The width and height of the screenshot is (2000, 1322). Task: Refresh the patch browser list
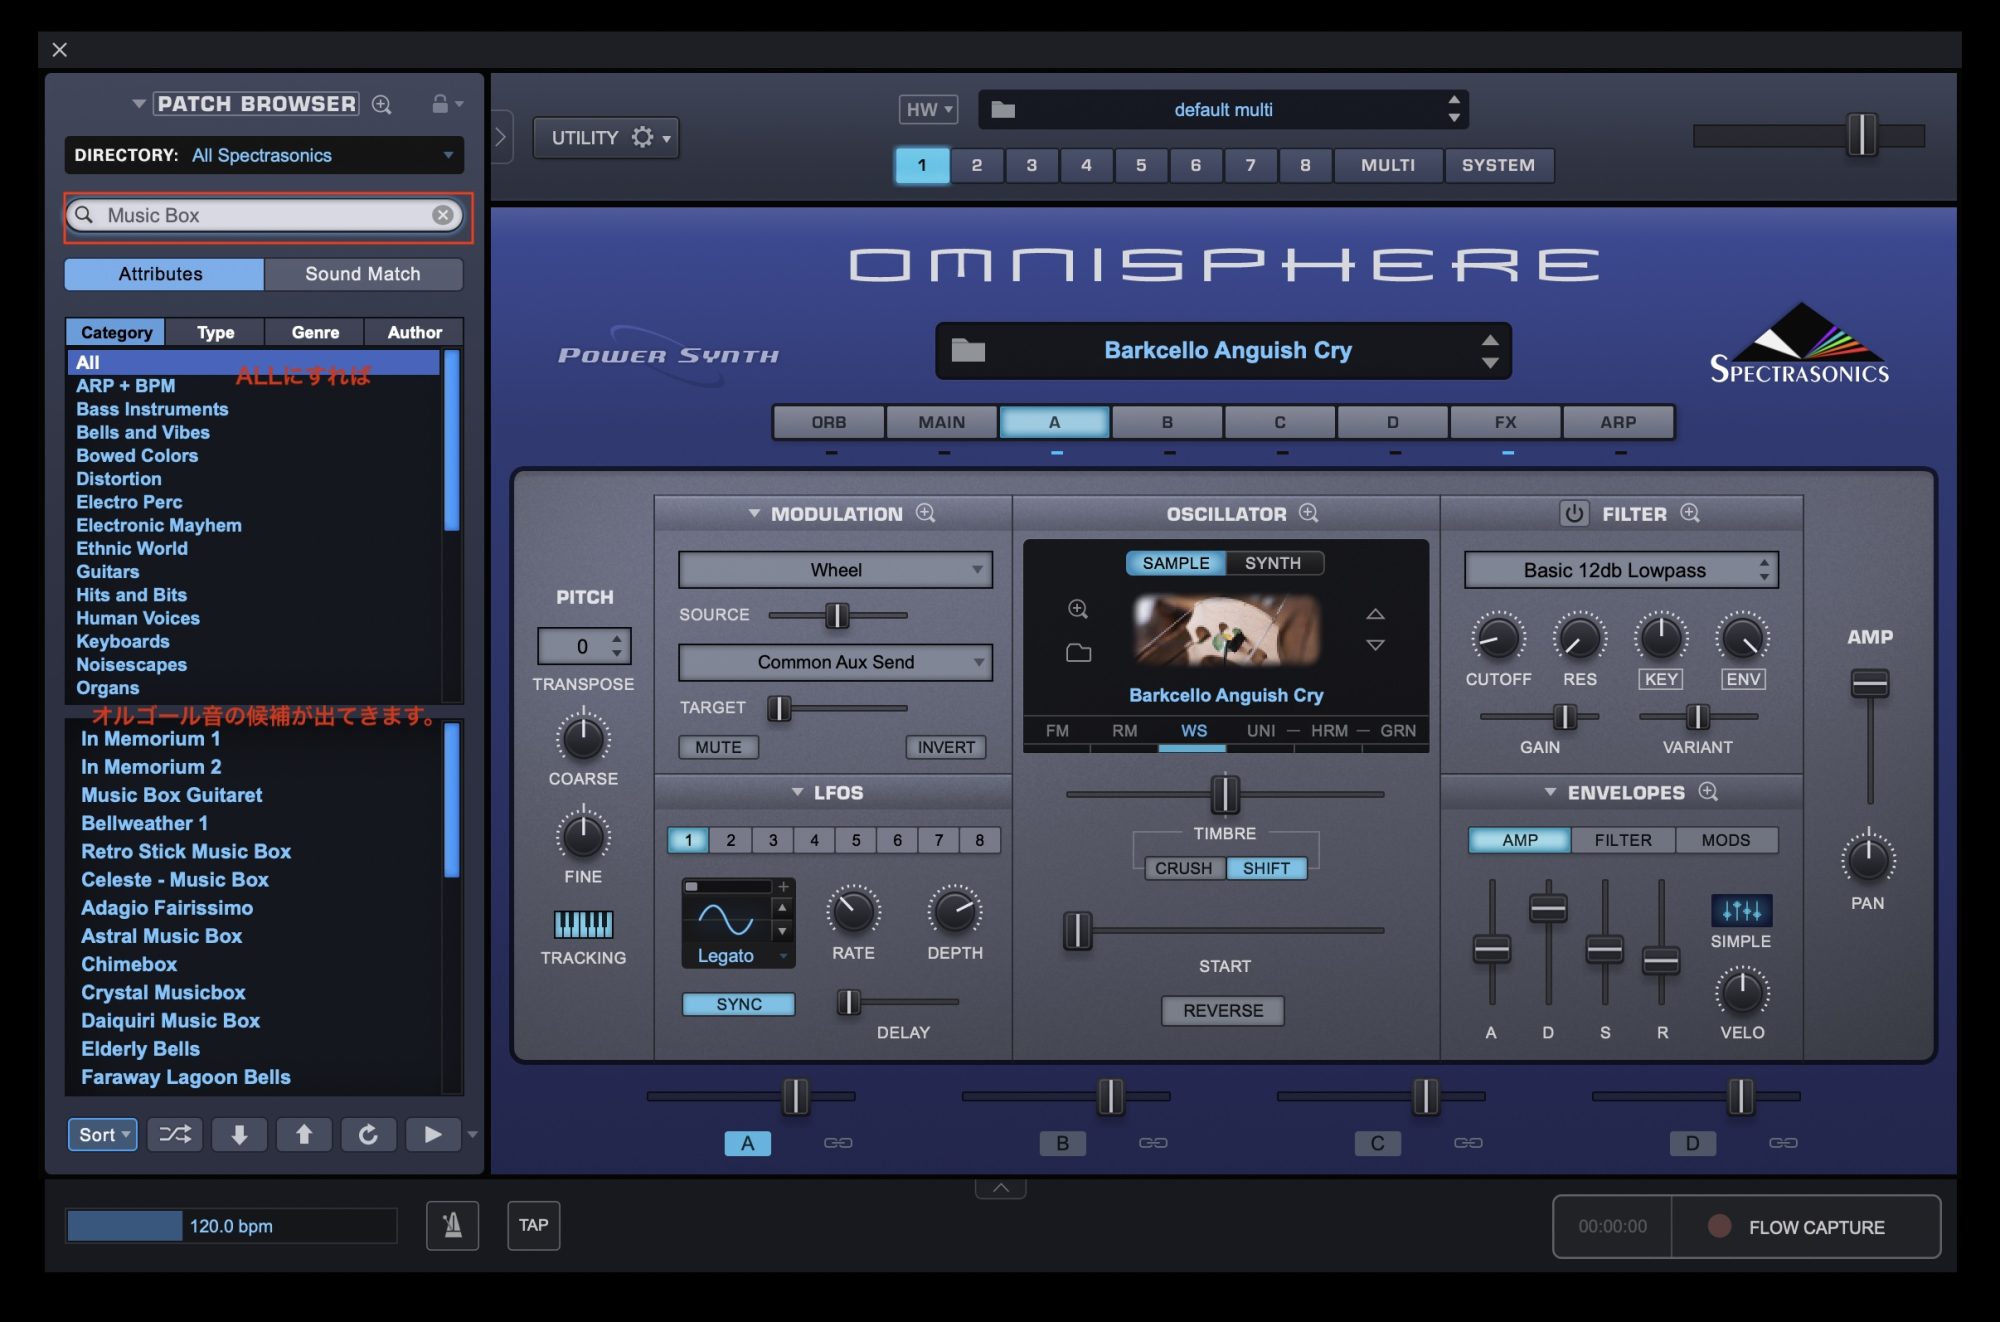[x=368, y=1134]
